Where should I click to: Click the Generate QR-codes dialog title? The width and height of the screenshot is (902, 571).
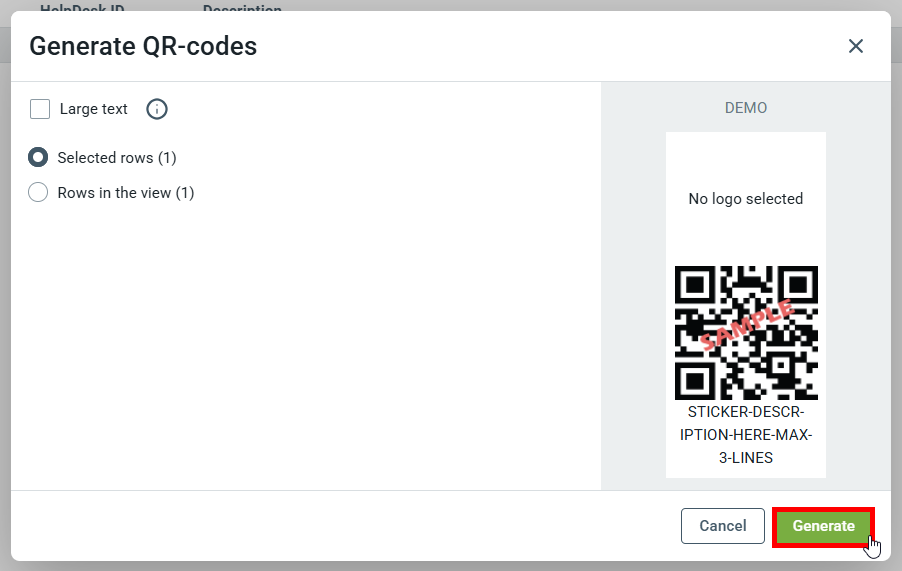[x=143, y=46]
